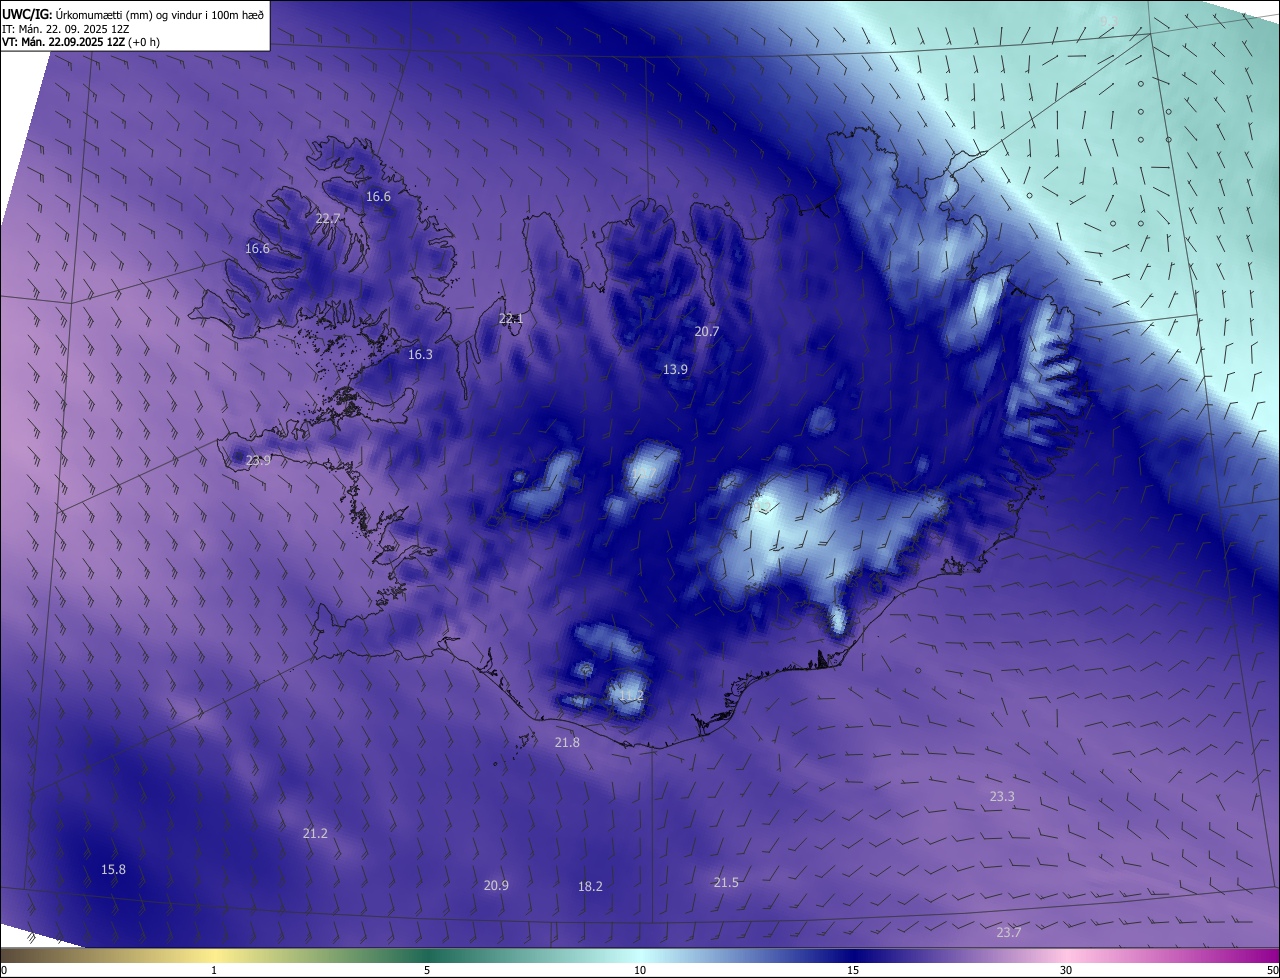This screenshot has width=1280, height=978.
Task: Click the 21.5 value on the map
Action: 726,882
